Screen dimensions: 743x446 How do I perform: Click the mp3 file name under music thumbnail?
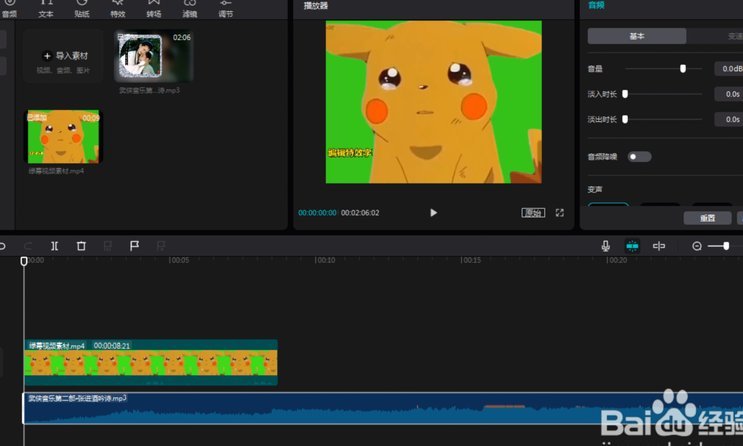point(149,90)
